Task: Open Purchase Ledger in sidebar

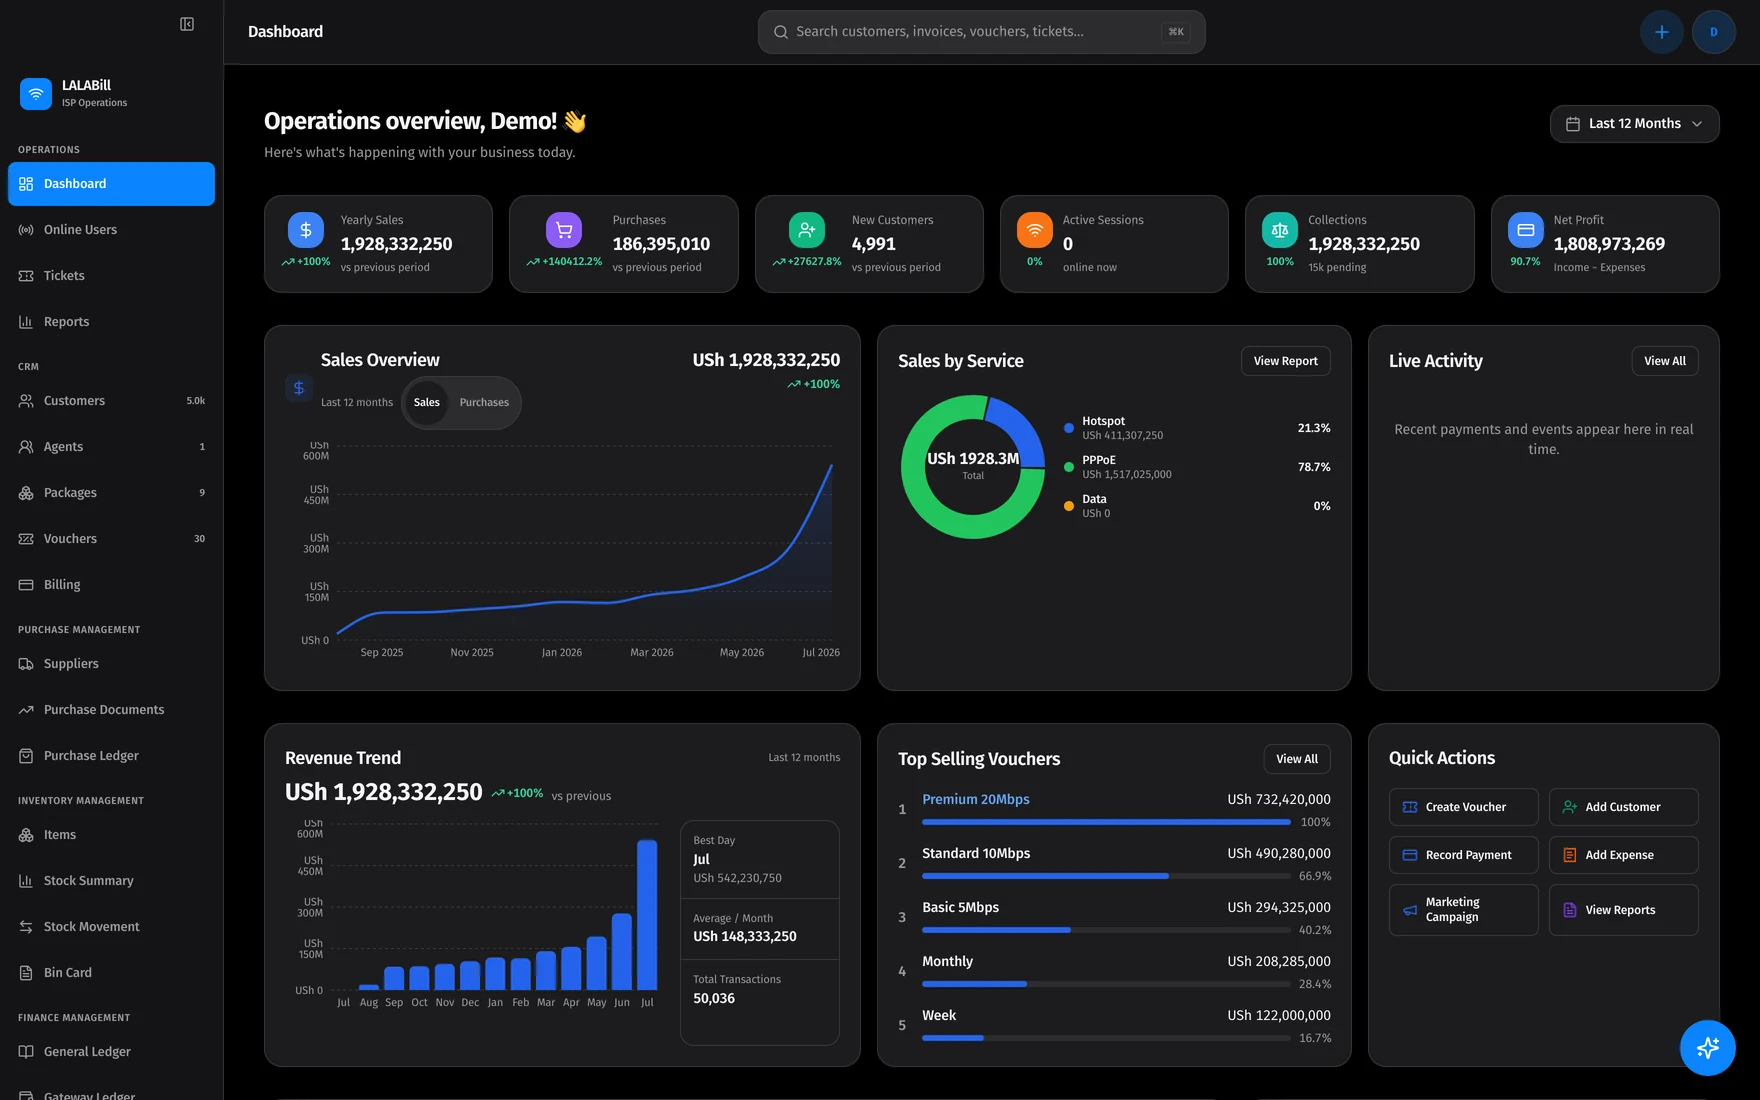Action: pyautogui.click(x=111, y=756)
